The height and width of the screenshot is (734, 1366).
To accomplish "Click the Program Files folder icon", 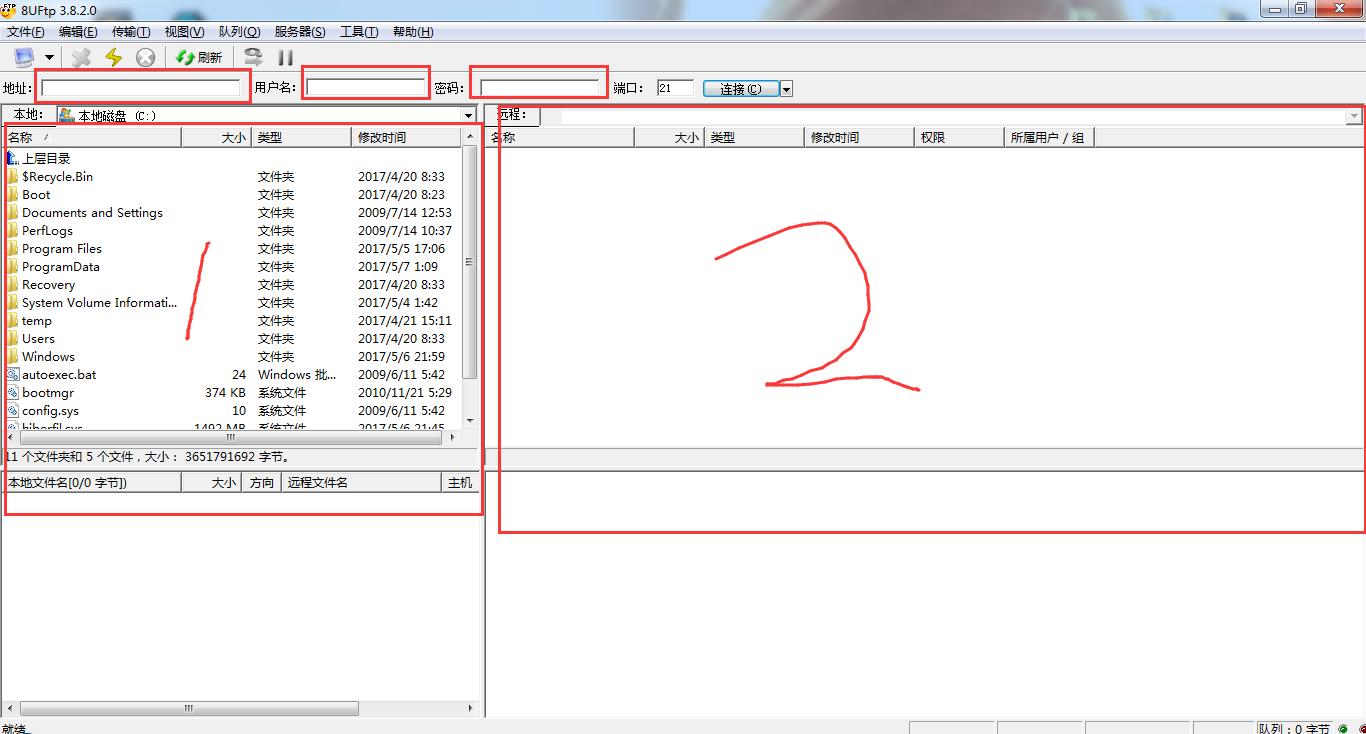I will pos(13,249).
